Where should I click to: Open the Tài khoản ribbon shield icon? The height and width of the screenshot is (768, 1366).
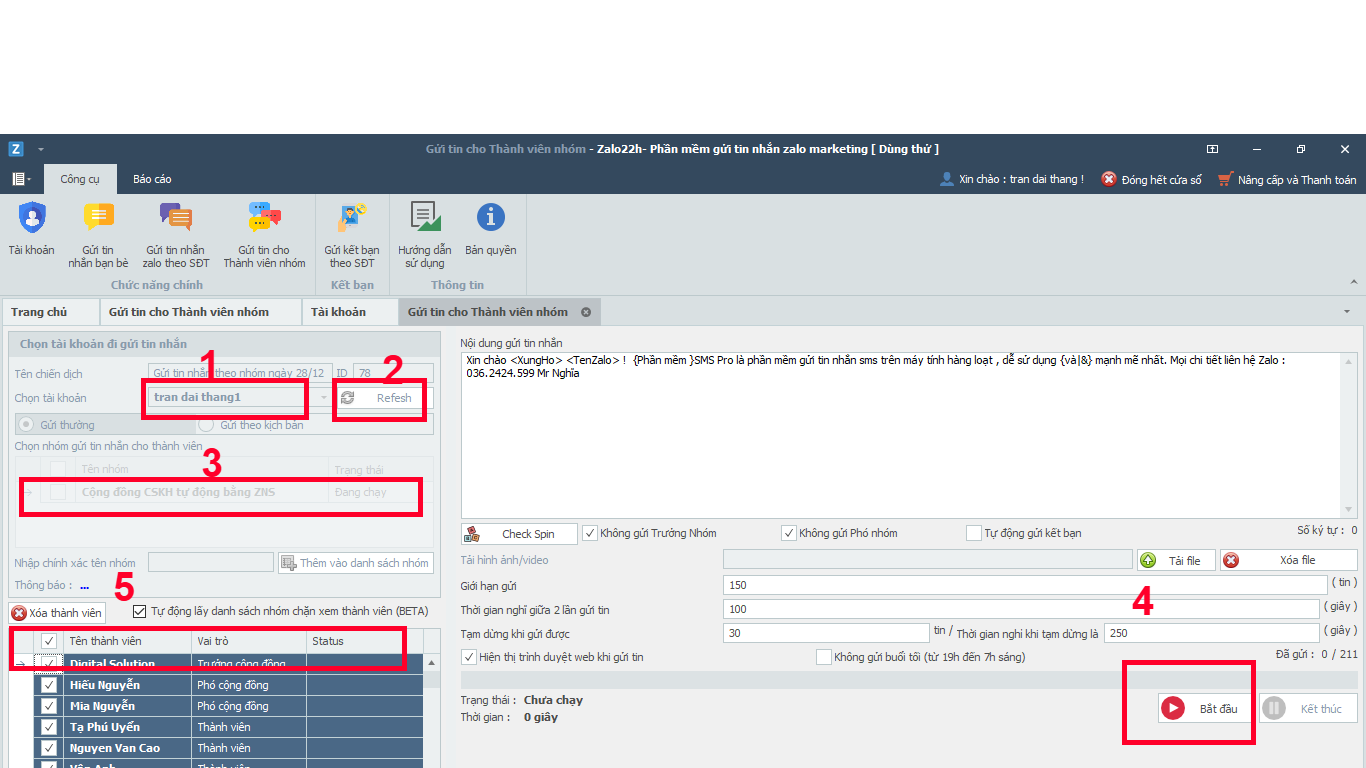pyautogui.click(x=32, y=217)
